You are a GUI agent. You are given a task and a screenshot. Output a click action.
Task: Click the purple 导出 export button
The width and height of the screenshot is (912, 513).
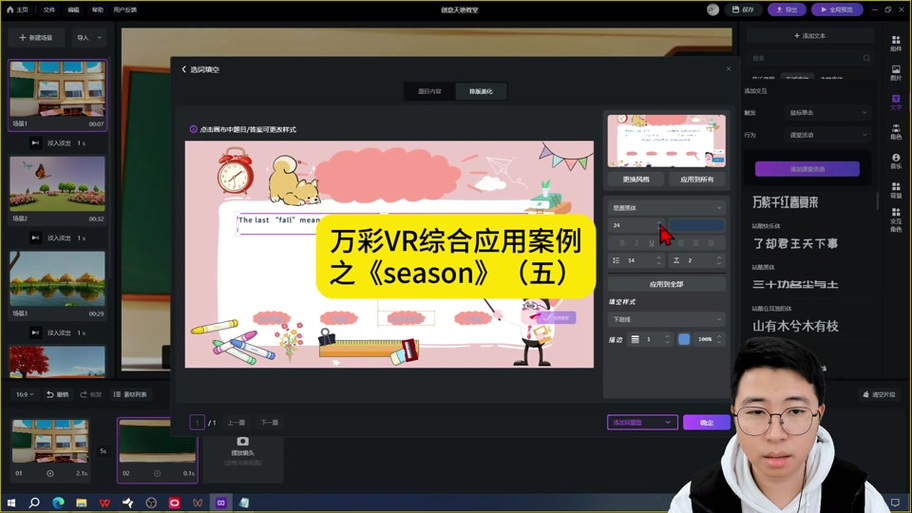pyautogui.click(x=787, y=10)
